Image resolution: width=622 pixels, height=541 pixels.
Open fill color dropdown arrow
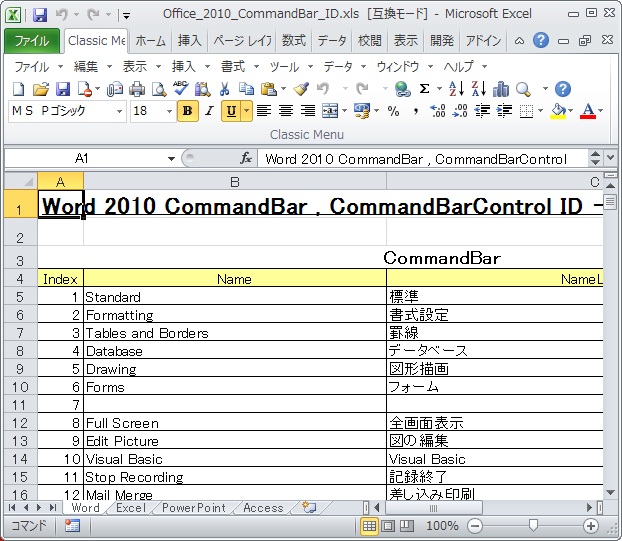pyautogui.click(x=571, y=111)
